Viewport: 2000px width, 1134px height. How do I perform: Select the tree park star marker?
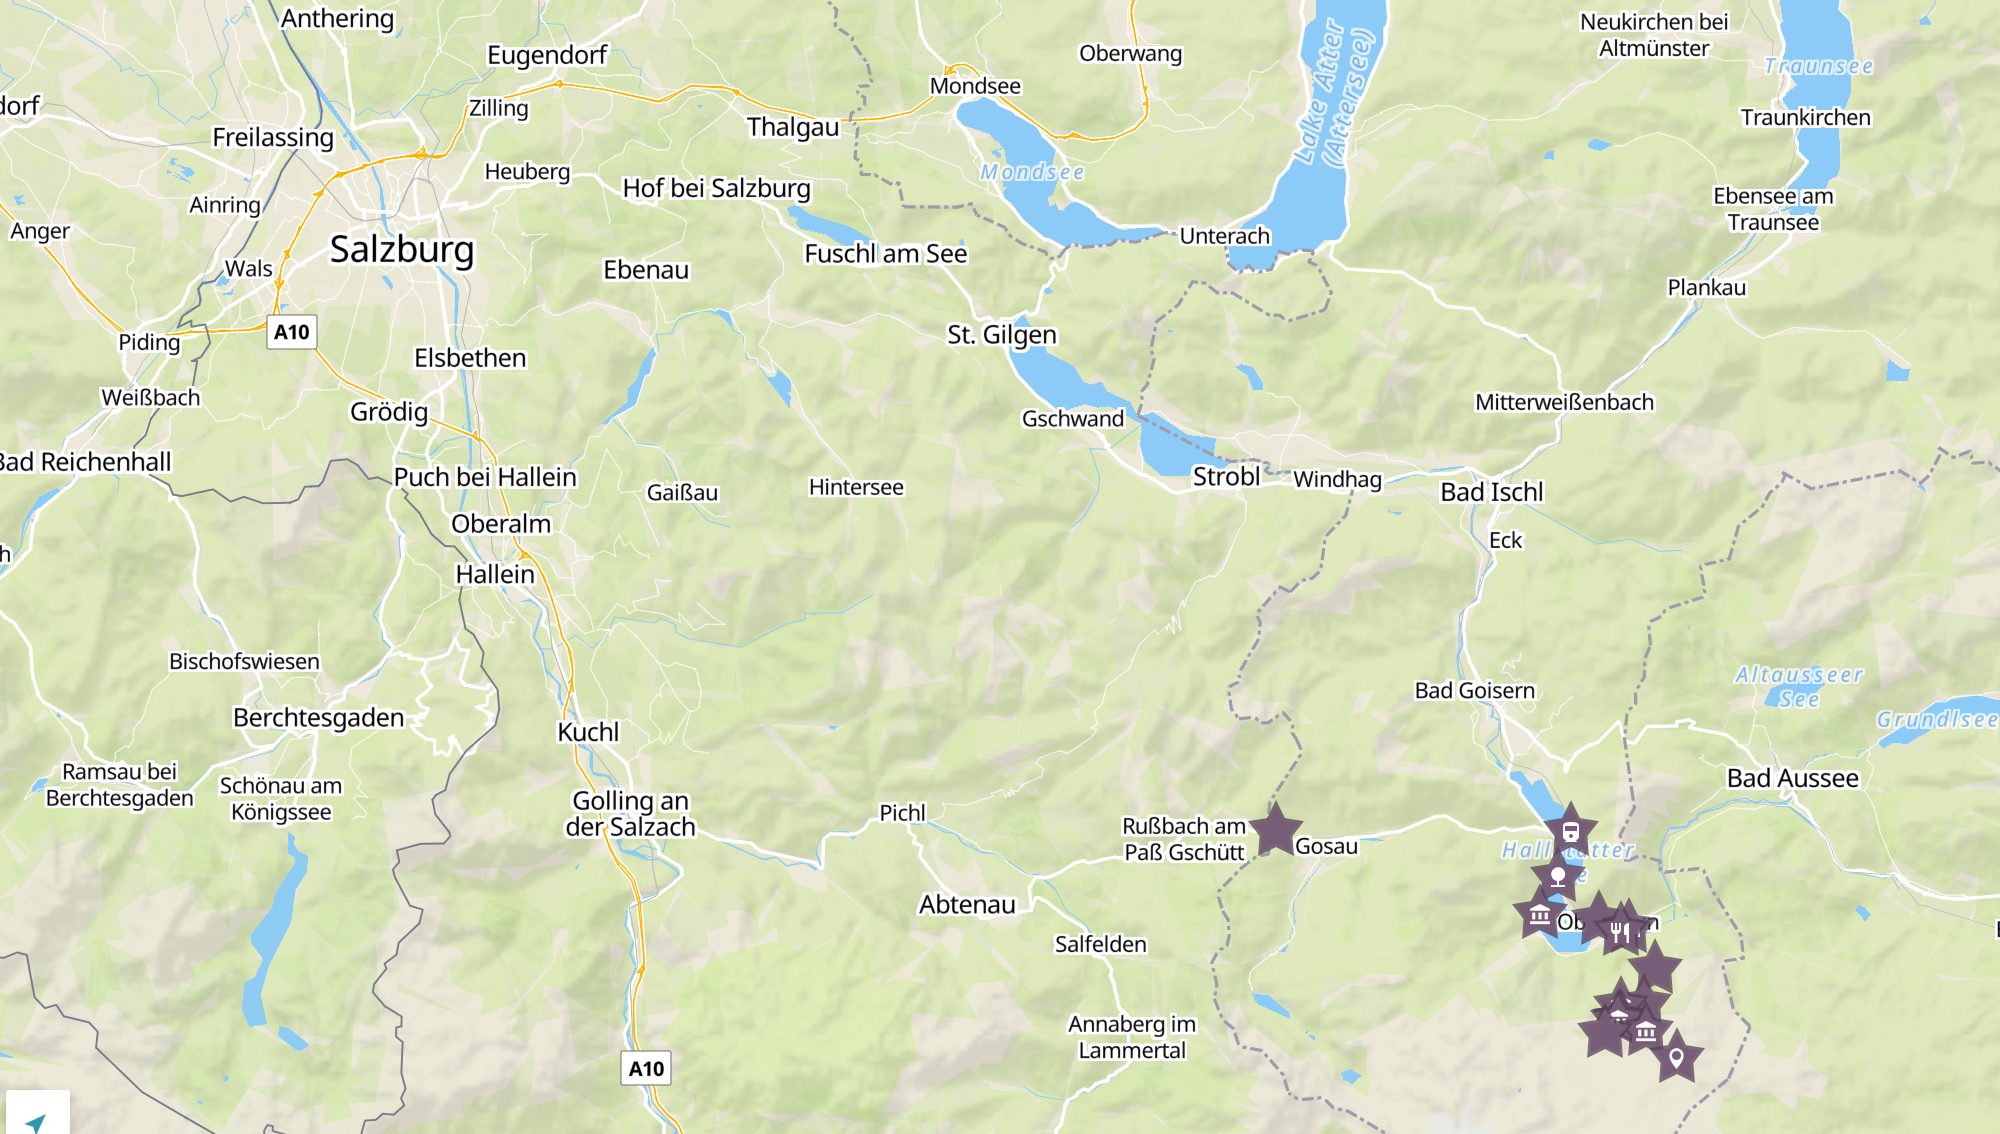coord(1558,877)
